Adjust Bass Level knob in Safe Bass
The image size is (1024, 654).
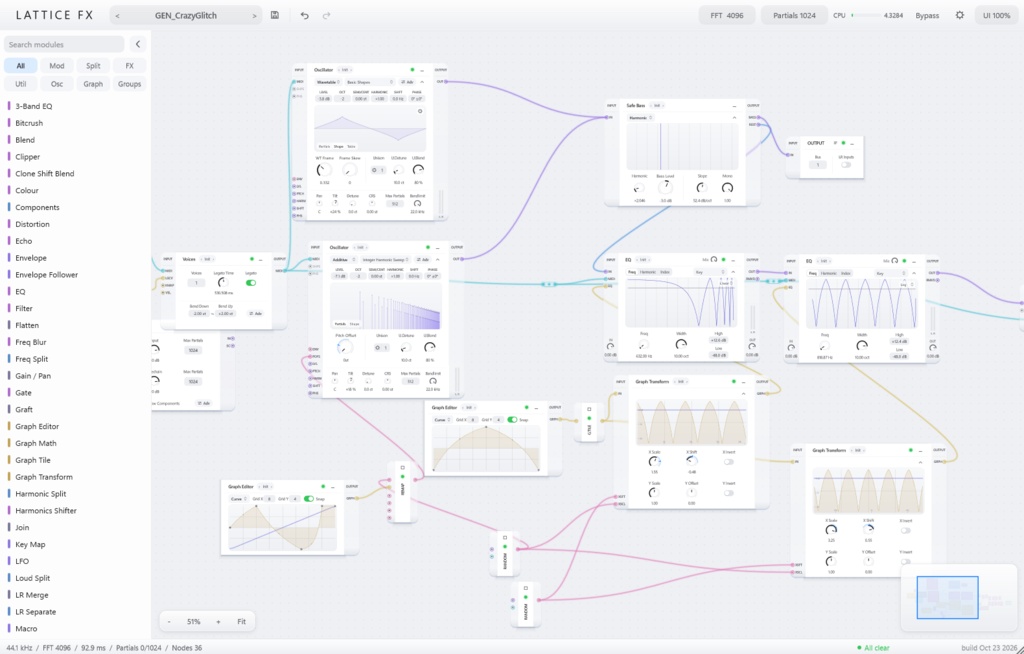click(666, 188)
